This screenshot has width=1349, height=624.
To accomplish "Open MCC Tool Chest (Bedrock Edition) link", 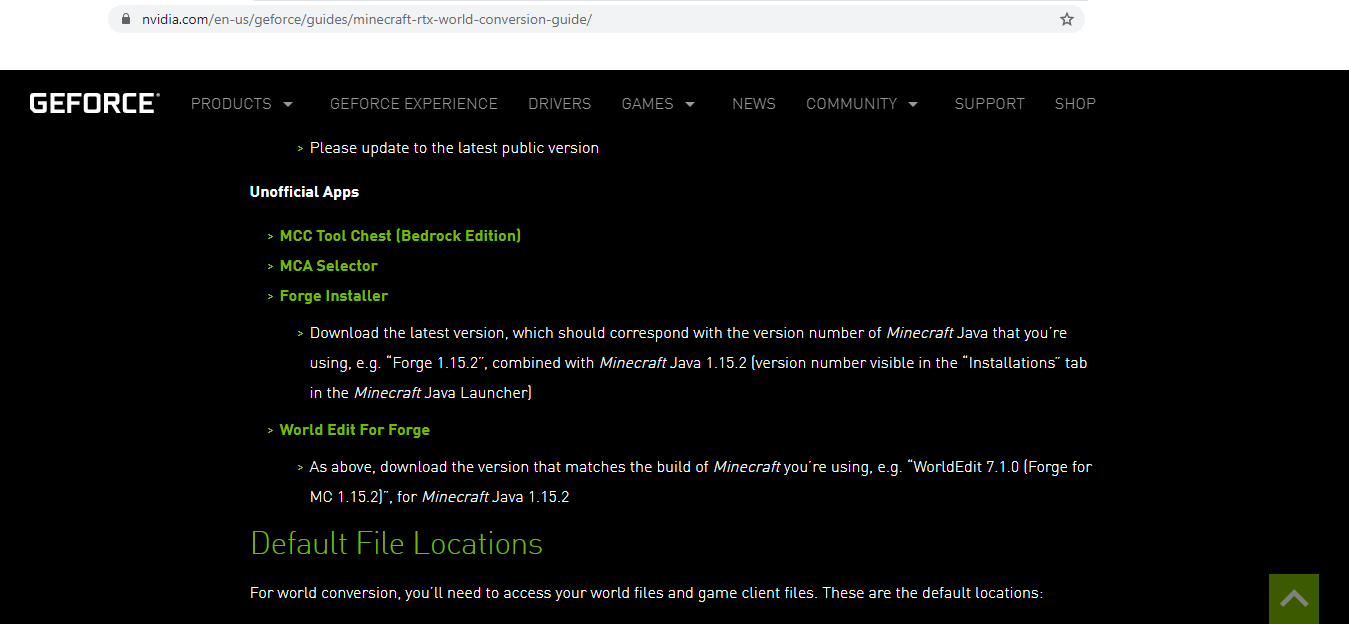I will (x=400, y=236).
